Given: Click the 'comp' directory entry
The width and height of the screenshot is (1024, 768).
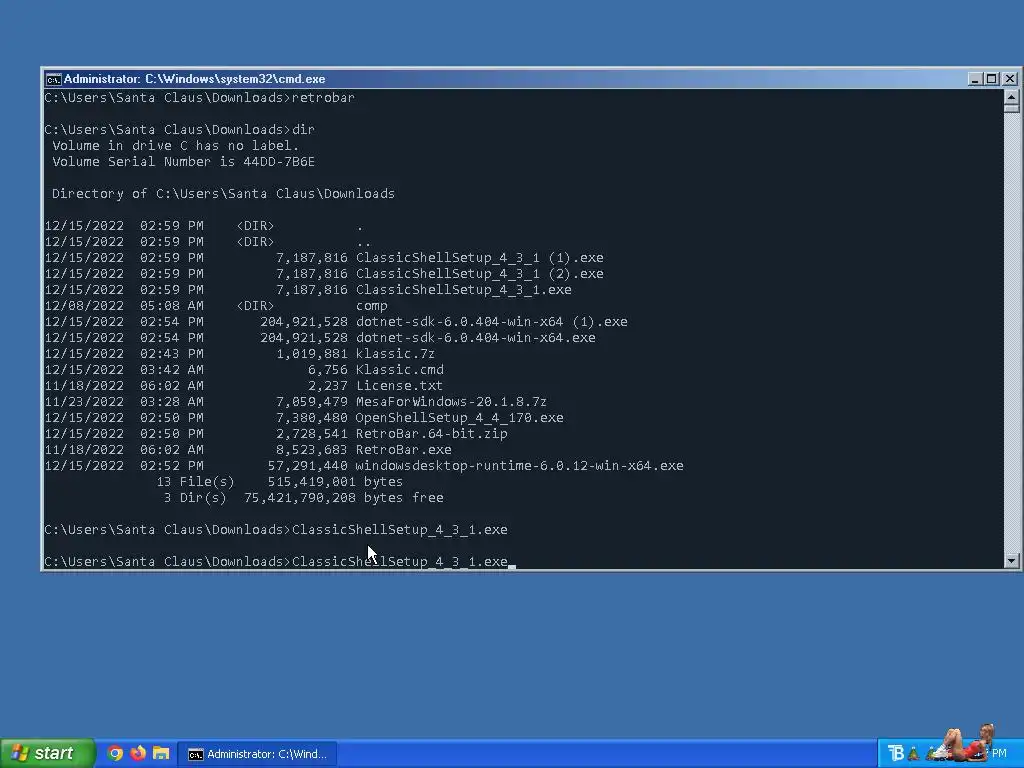Looking at the screenshot, I should click(x=372, y=306).
